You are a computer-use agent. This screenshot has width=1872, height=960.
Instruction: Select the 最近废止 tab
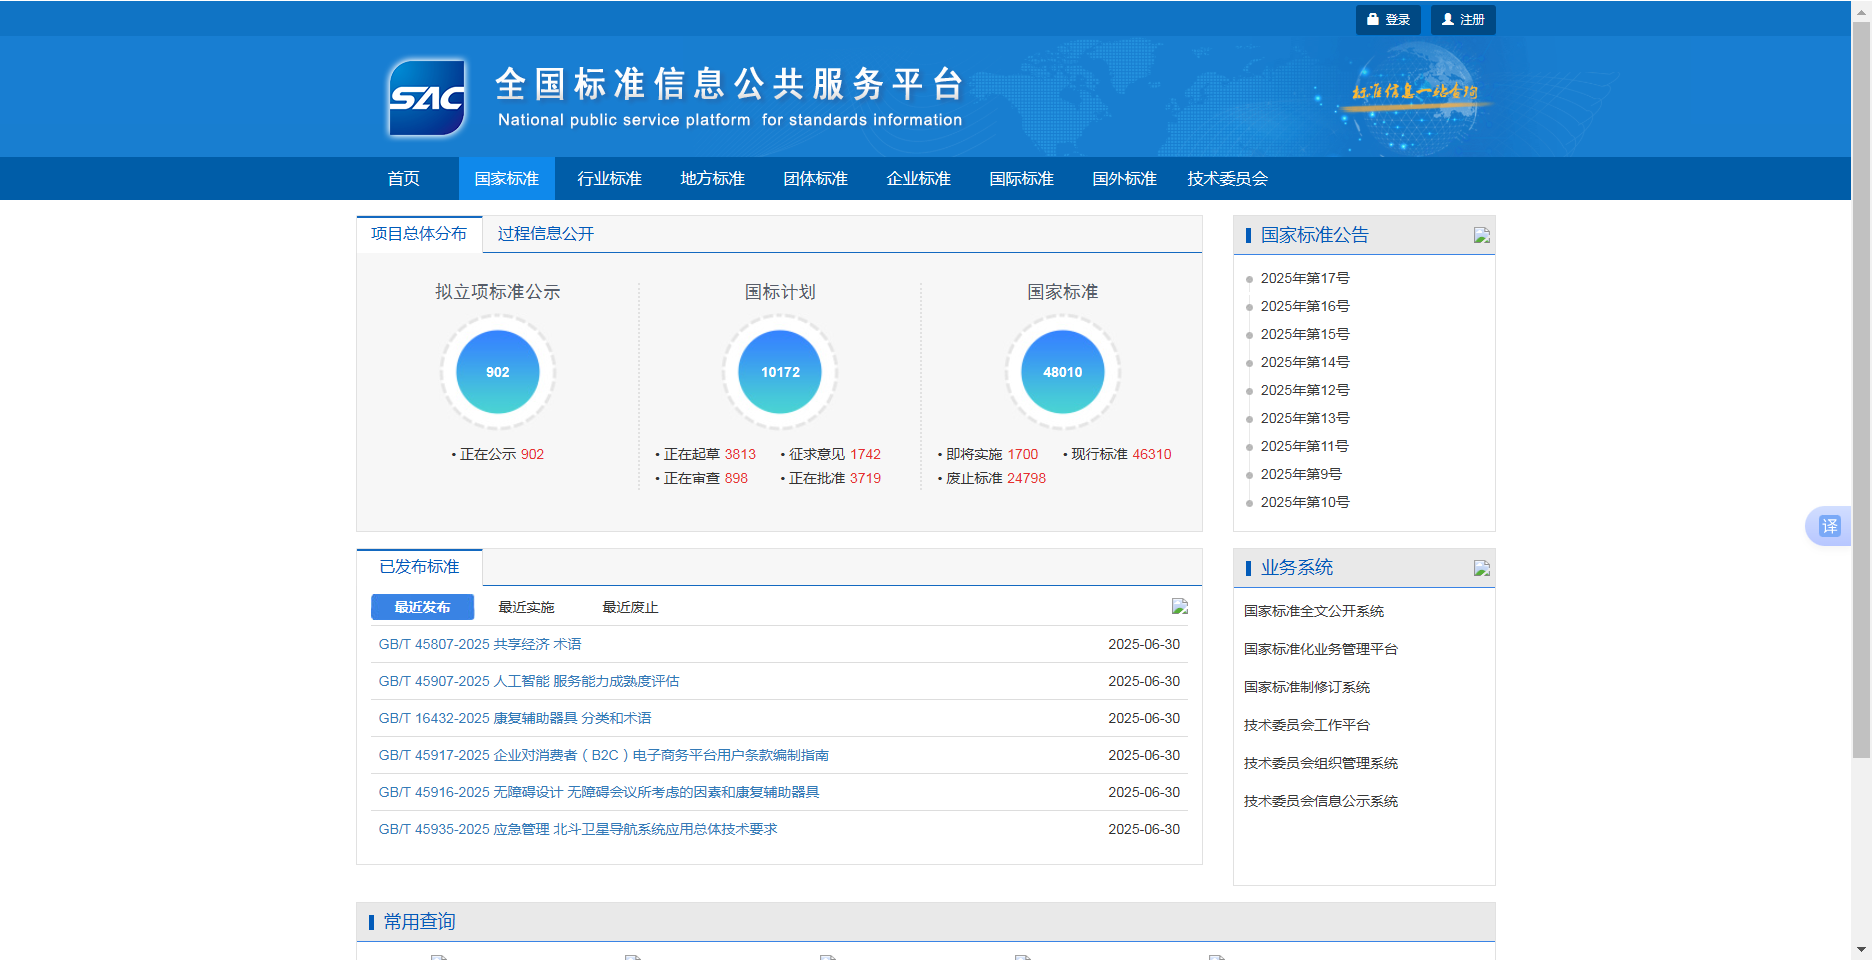pos(630,608)
